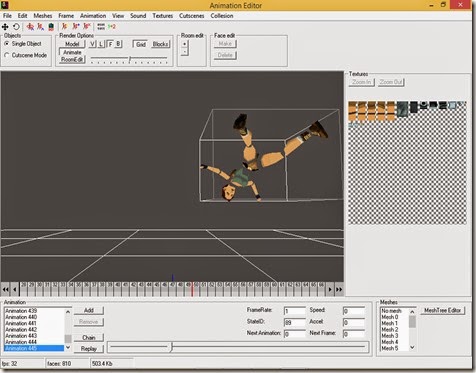Jump to the first frame with double-left arrows

coord(5,289)
